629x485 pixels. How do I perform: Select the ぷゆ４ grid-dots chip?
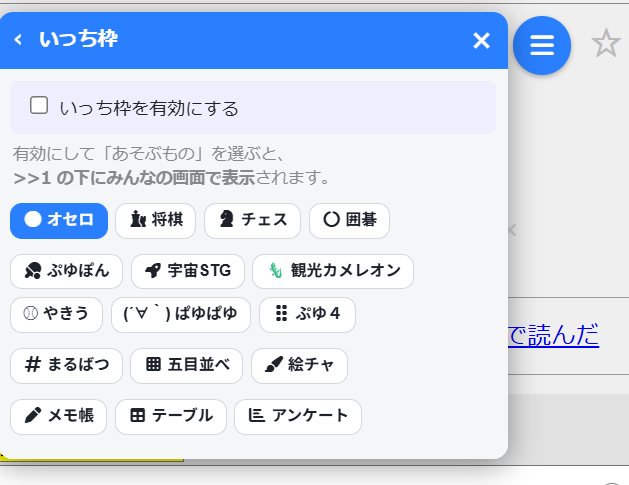307,315
